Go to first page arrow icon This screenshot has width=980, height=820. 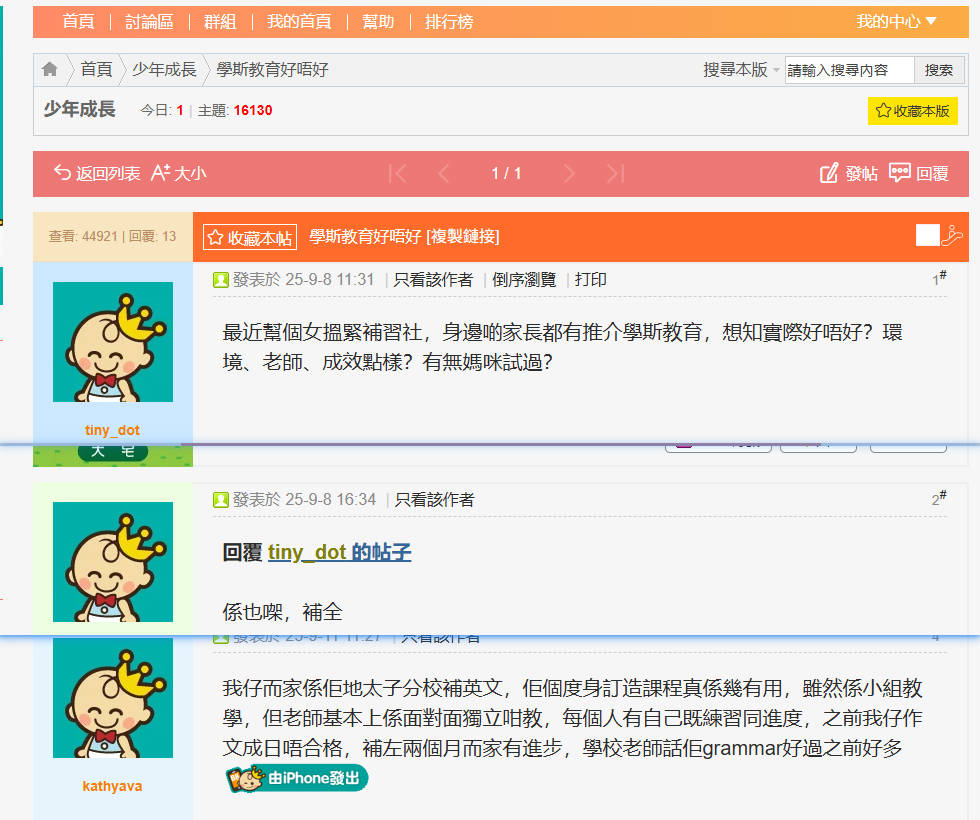coord(398,173)
